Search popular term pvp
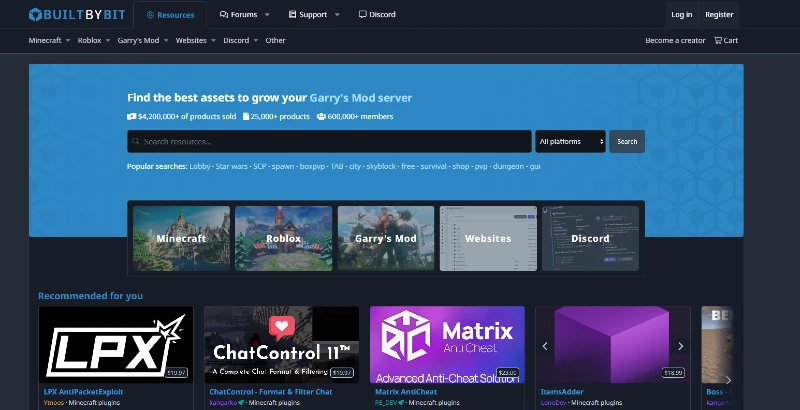The image size is (800, 410). tap(481, 166)
